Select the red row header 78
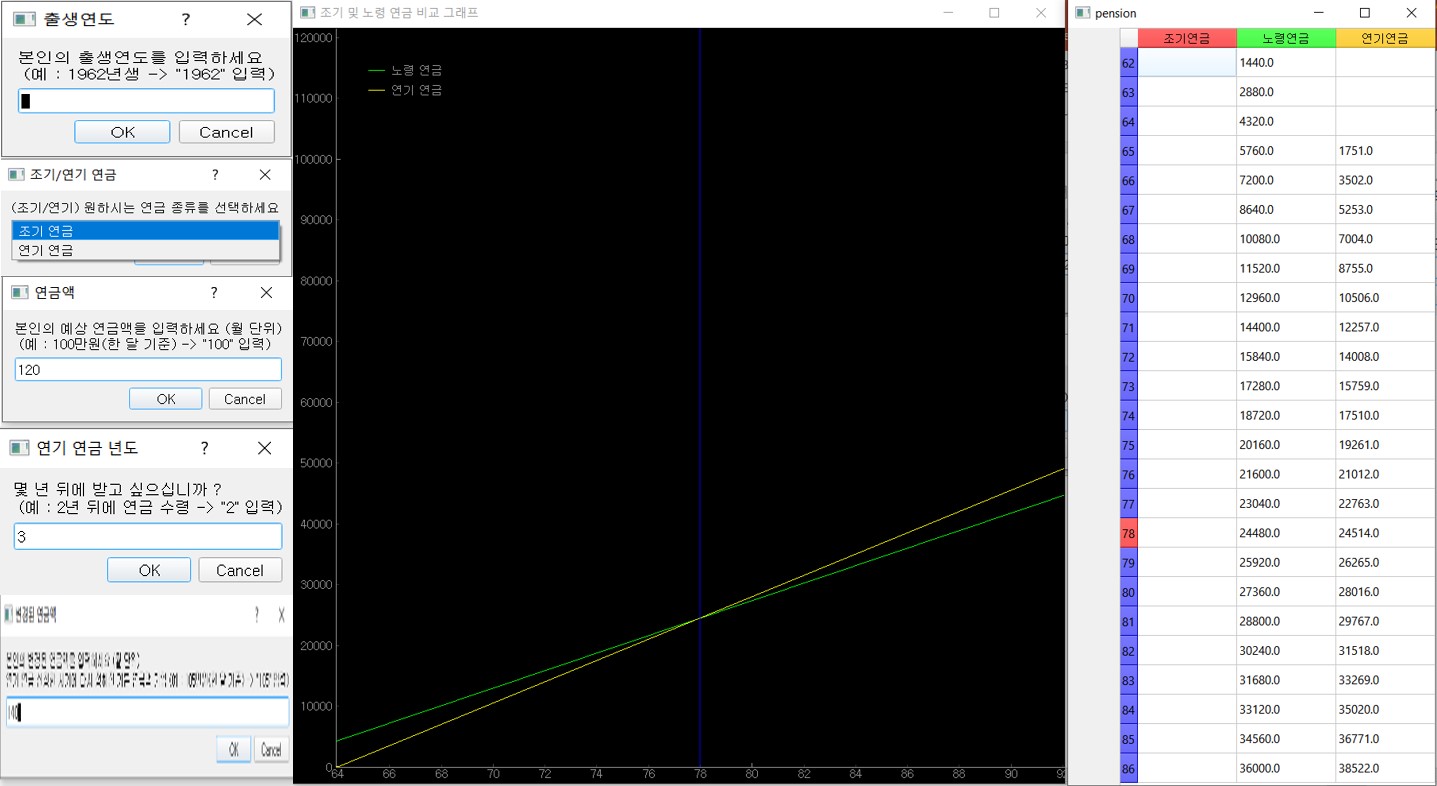The image size is (1437, 786). (1129, 533)
